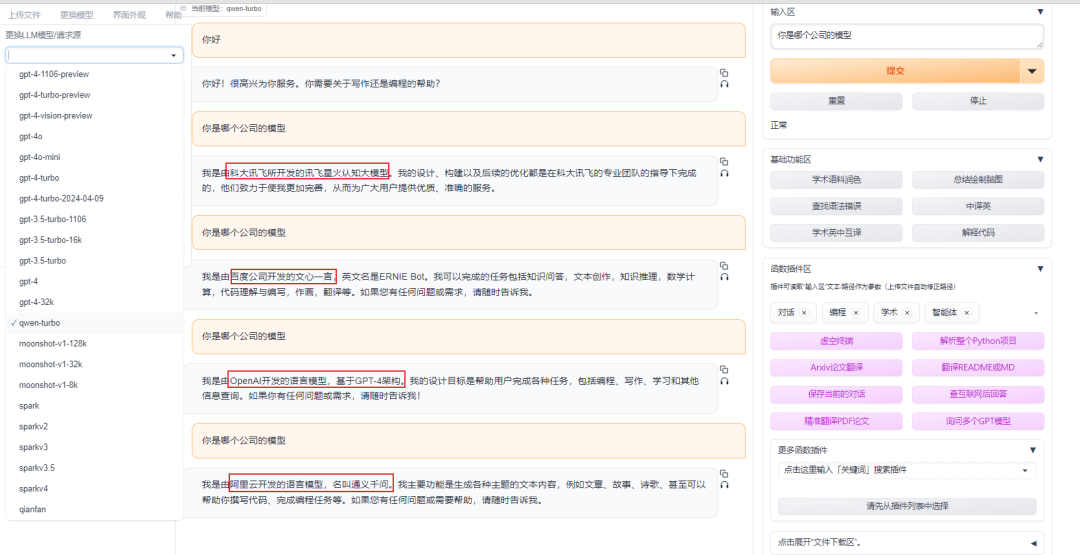
Task: Copy the 文心一言 ERNIE Bot response
Action: coord(724,265)
